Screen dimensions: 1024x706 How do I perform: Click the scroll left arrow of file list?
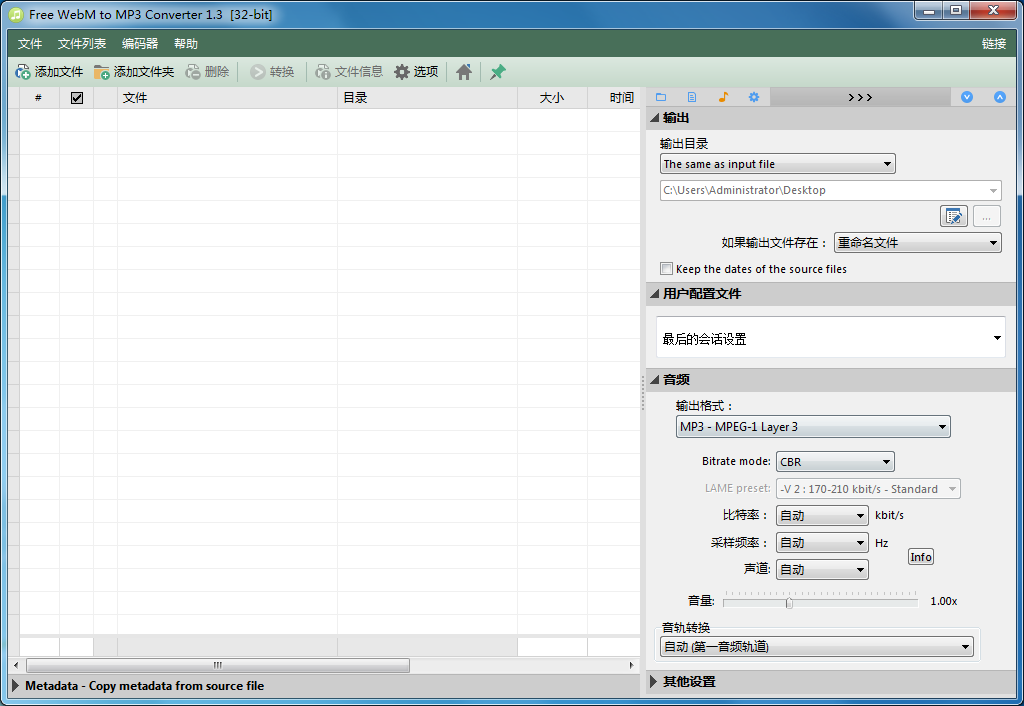pos(16,665)
